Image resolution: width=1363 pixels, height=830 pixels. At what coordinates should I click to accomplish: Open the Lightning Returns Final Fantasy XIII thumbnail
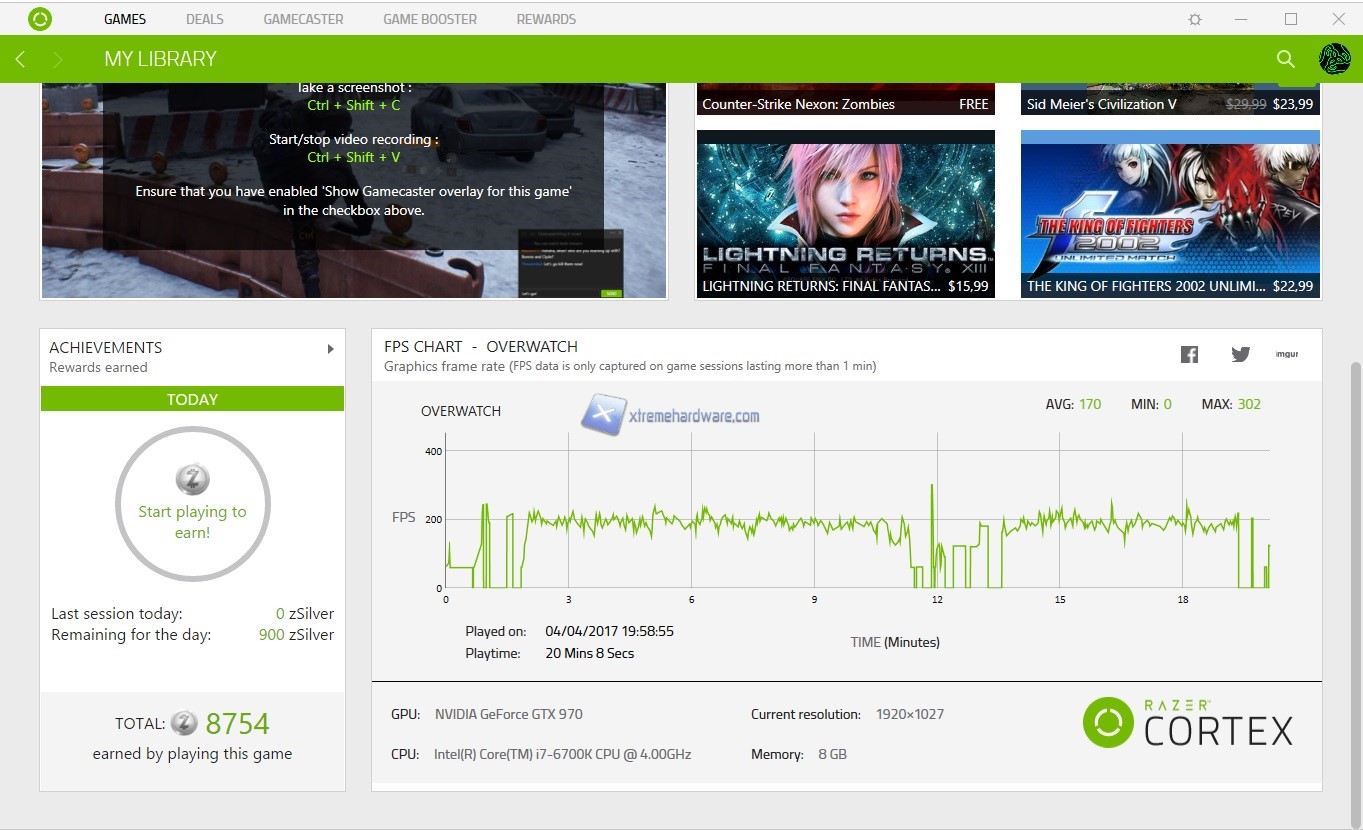click(845, 214)
